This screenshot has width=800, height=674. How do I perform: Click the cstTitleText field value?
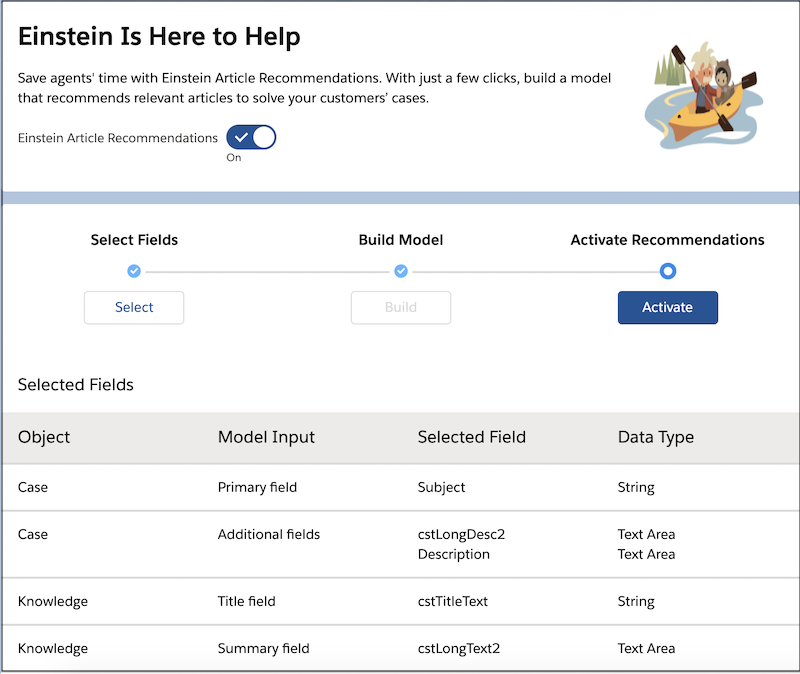453,601
